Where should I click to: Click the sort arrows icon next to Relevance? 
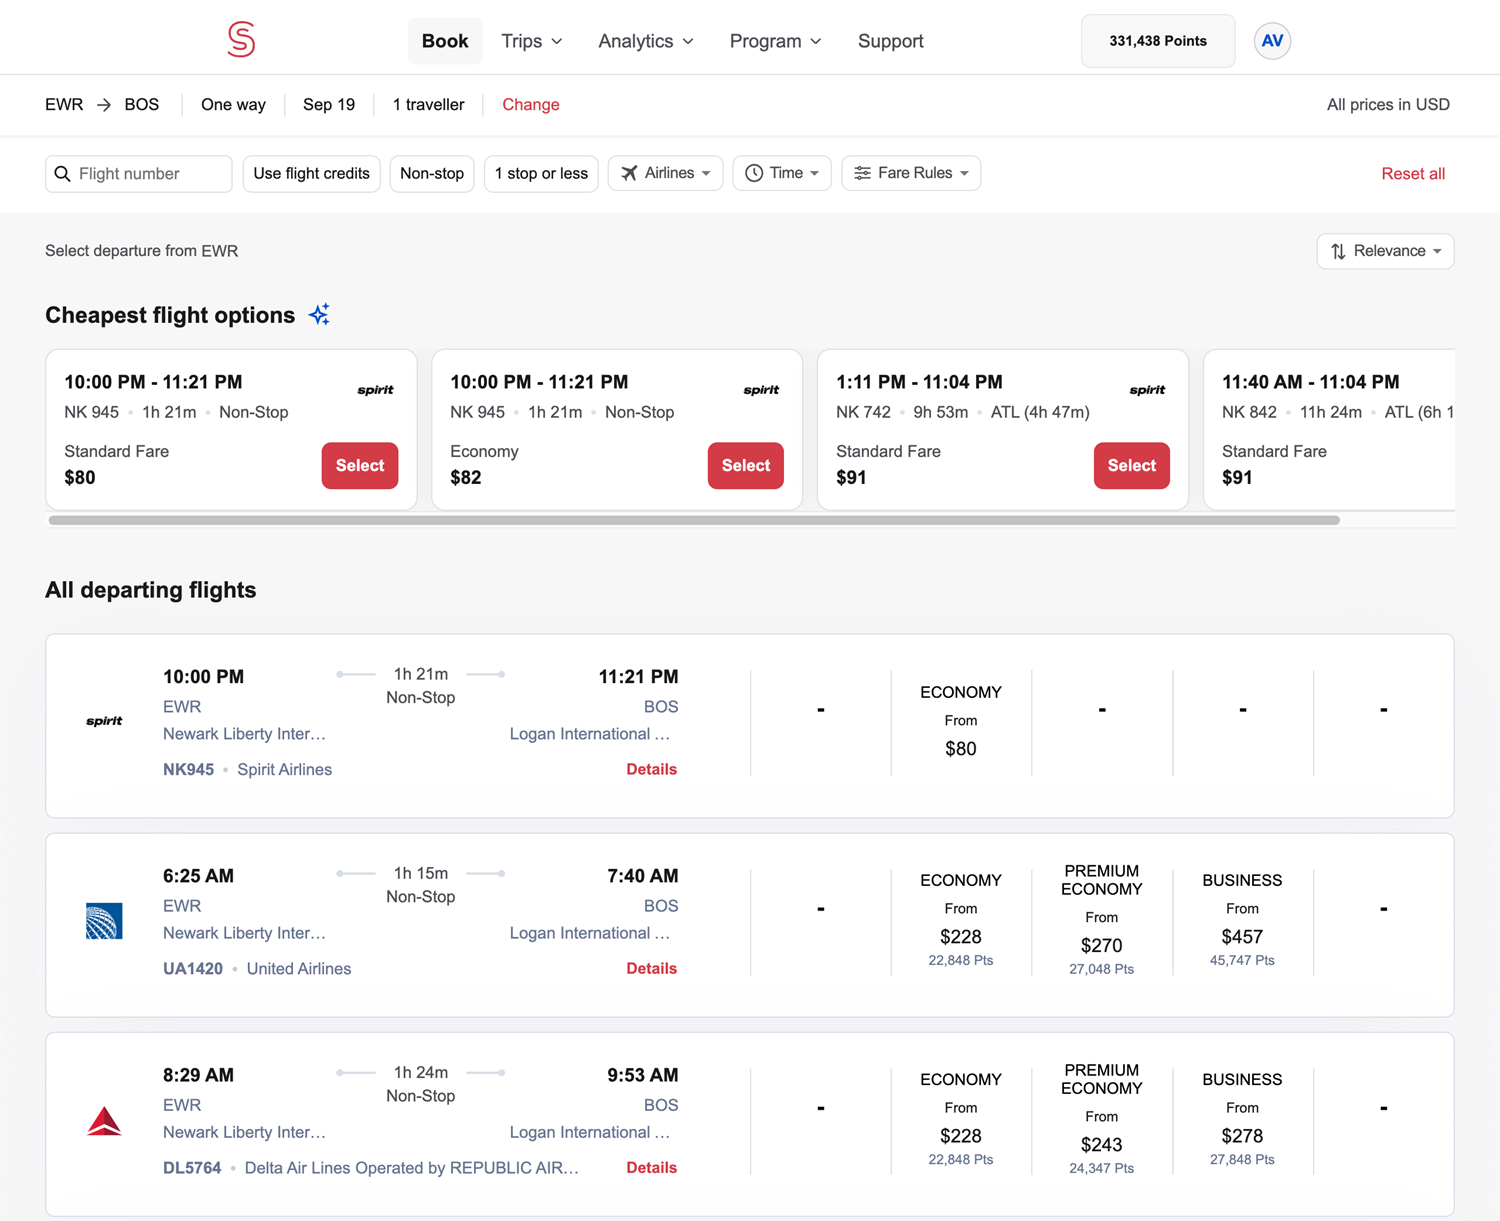click(1338, 251)
